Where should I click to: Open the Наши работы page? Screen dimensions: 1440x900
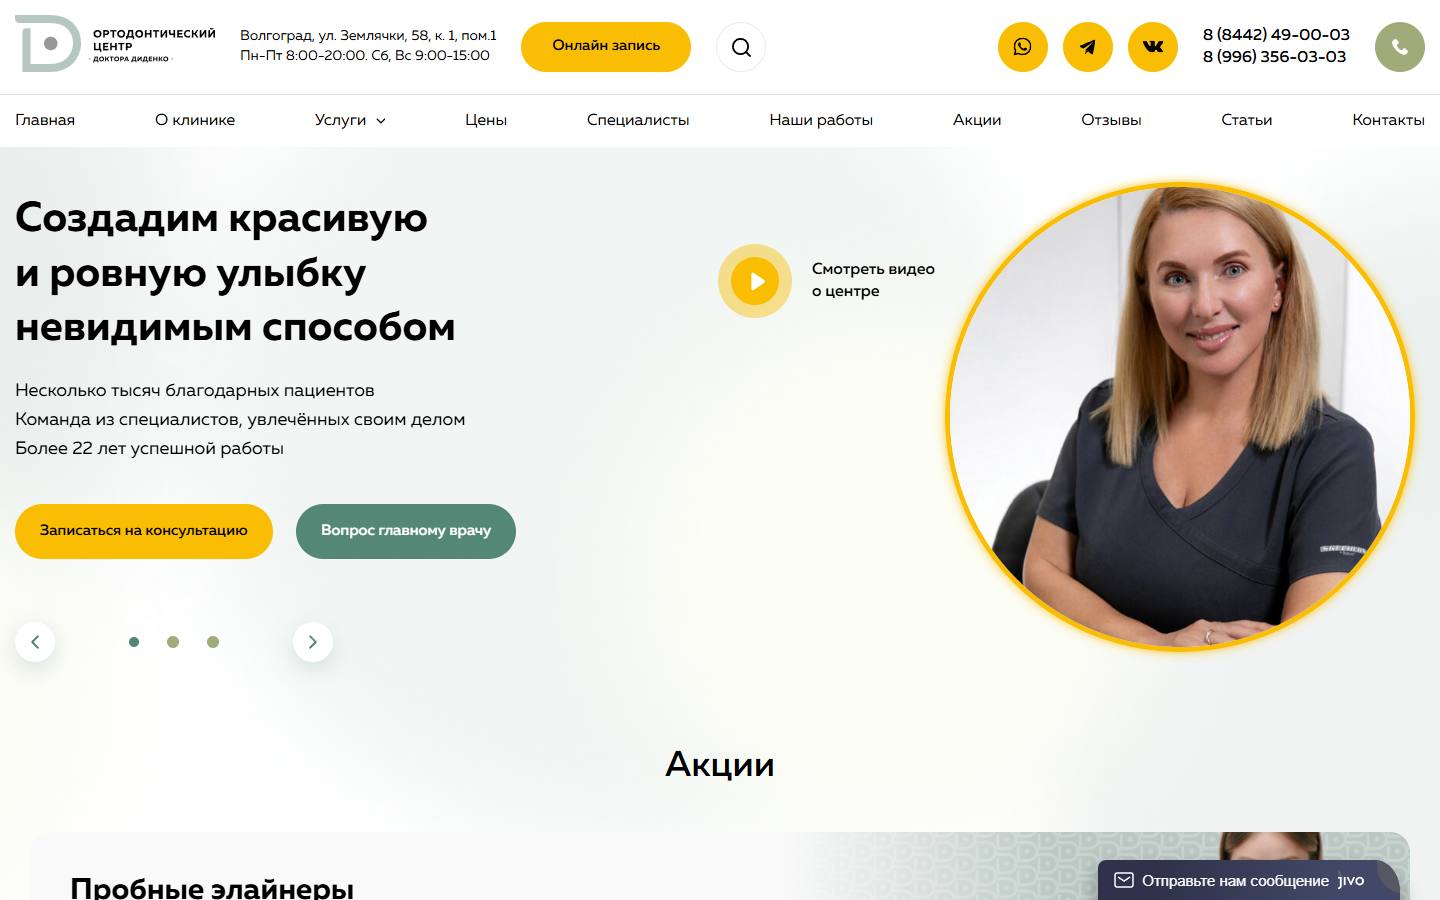tap(821, 120)
